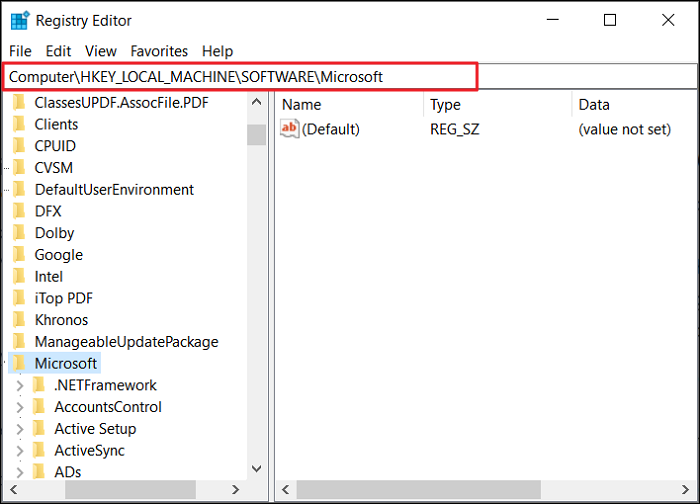The image size is (700, 504).
Task: Open the Edit menu
Action: tap(58, 51)
